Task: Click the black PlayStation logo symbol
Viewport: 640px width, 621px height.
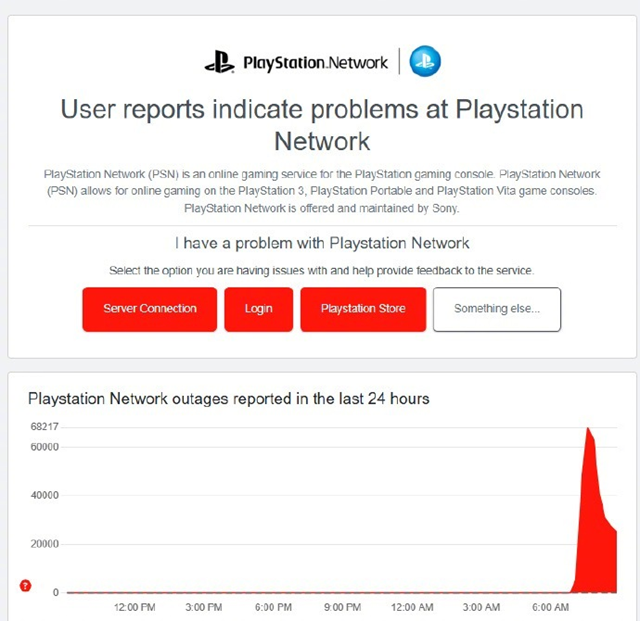Action: click(219, 62)
